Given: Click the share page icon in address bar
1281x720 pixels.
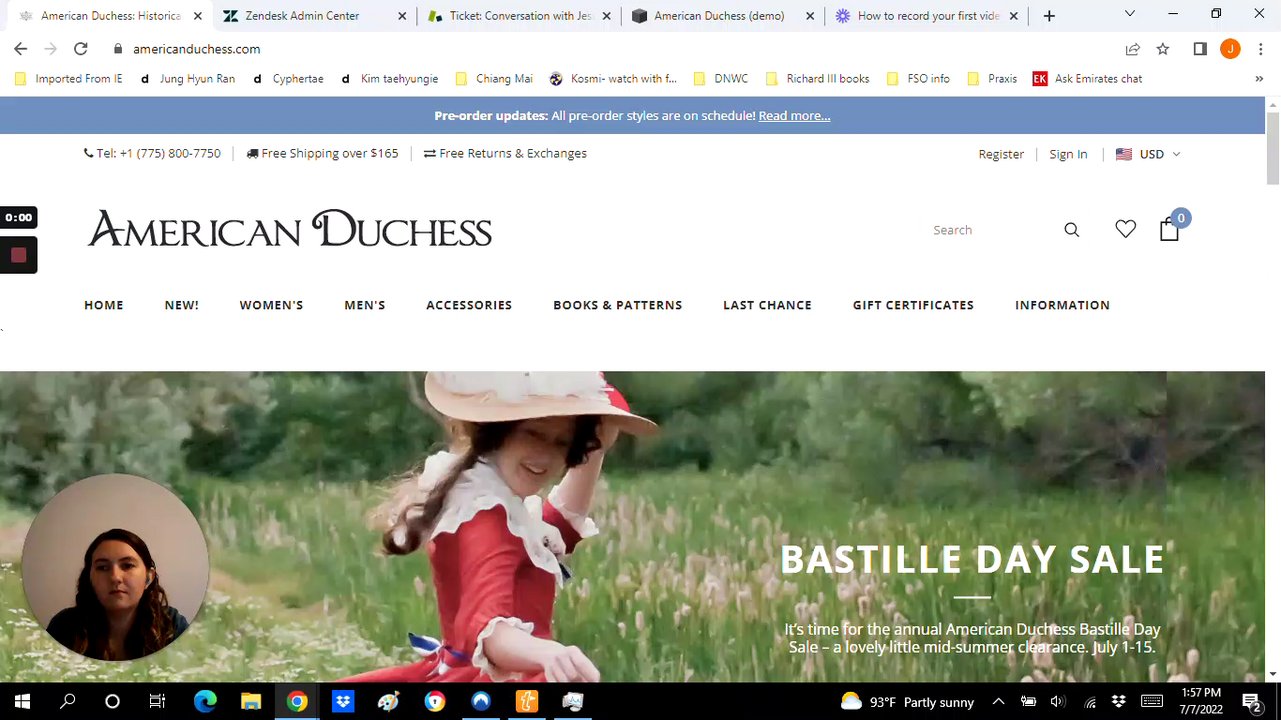Looking at the screenshot, I should [1133, 49].
